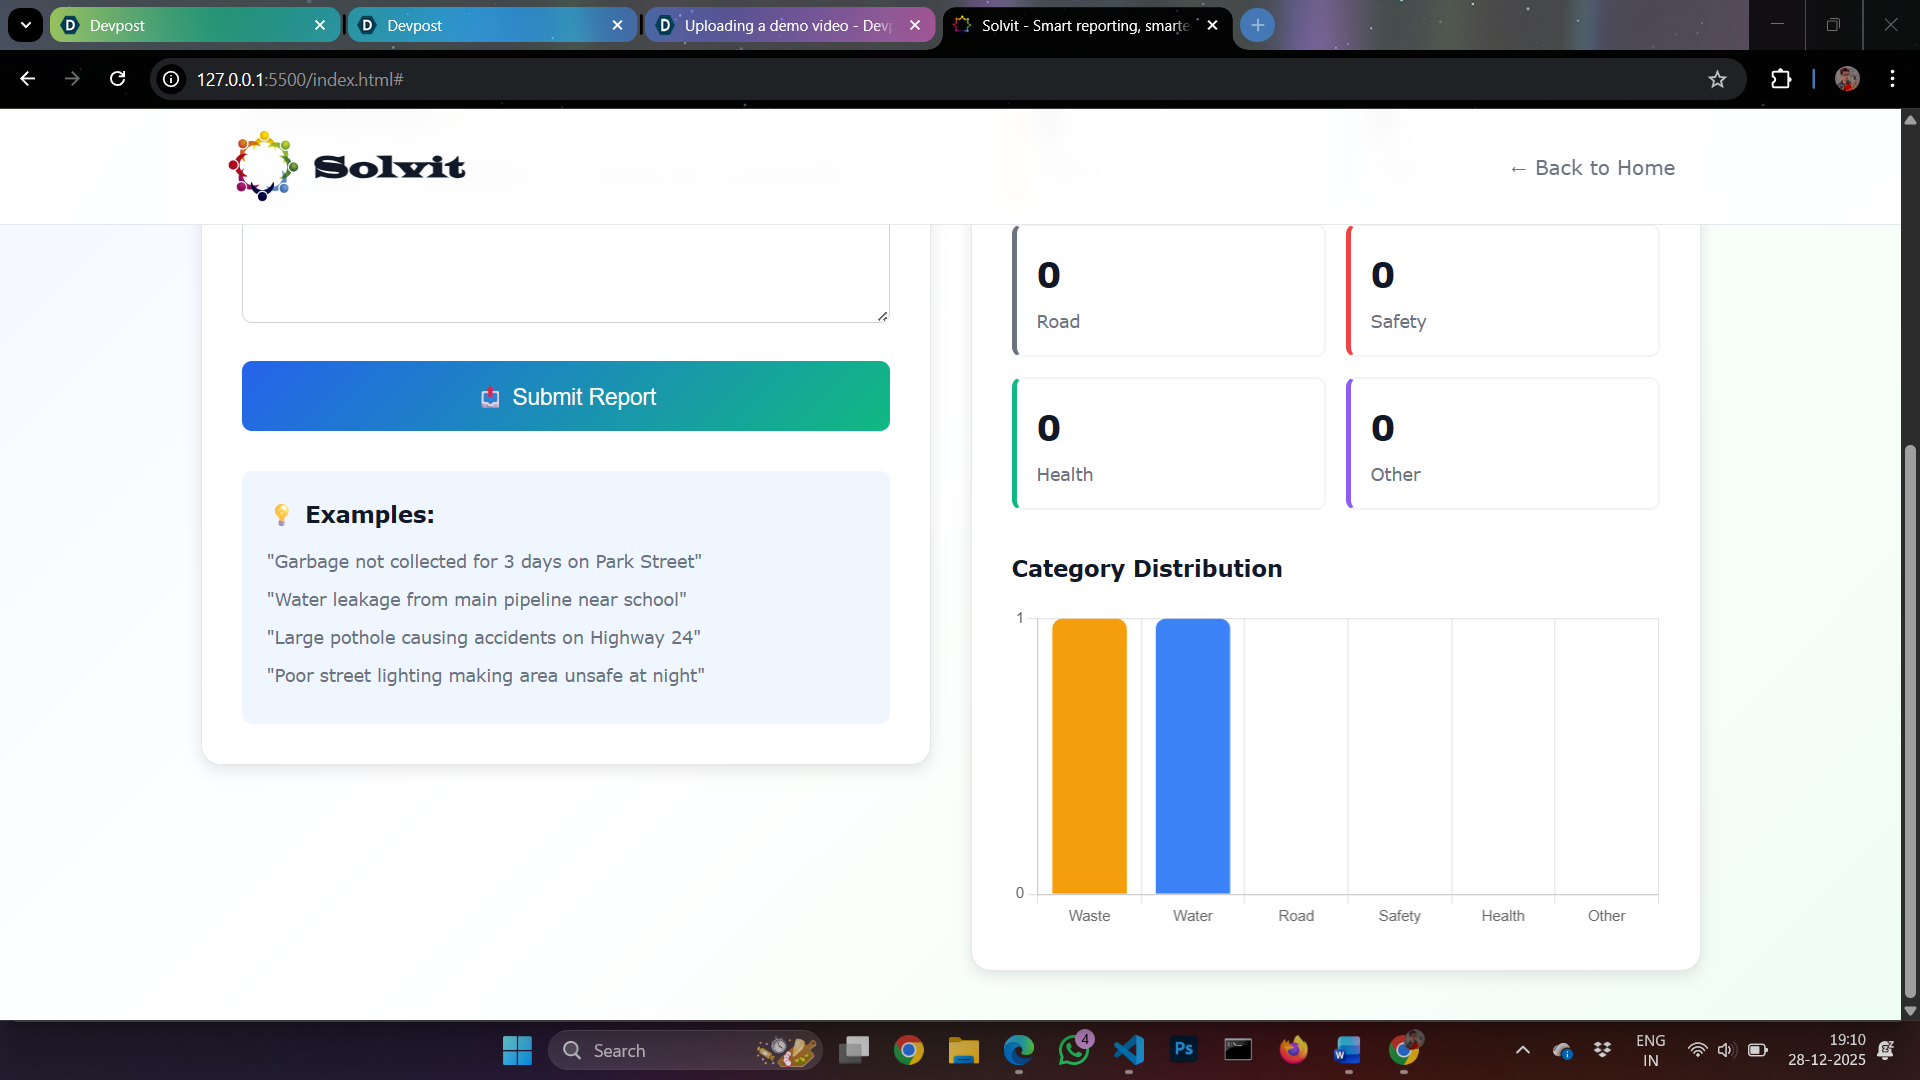Switch to Uploading a demo video tab
The image size is (1920, 1080).
click(789, 25)
